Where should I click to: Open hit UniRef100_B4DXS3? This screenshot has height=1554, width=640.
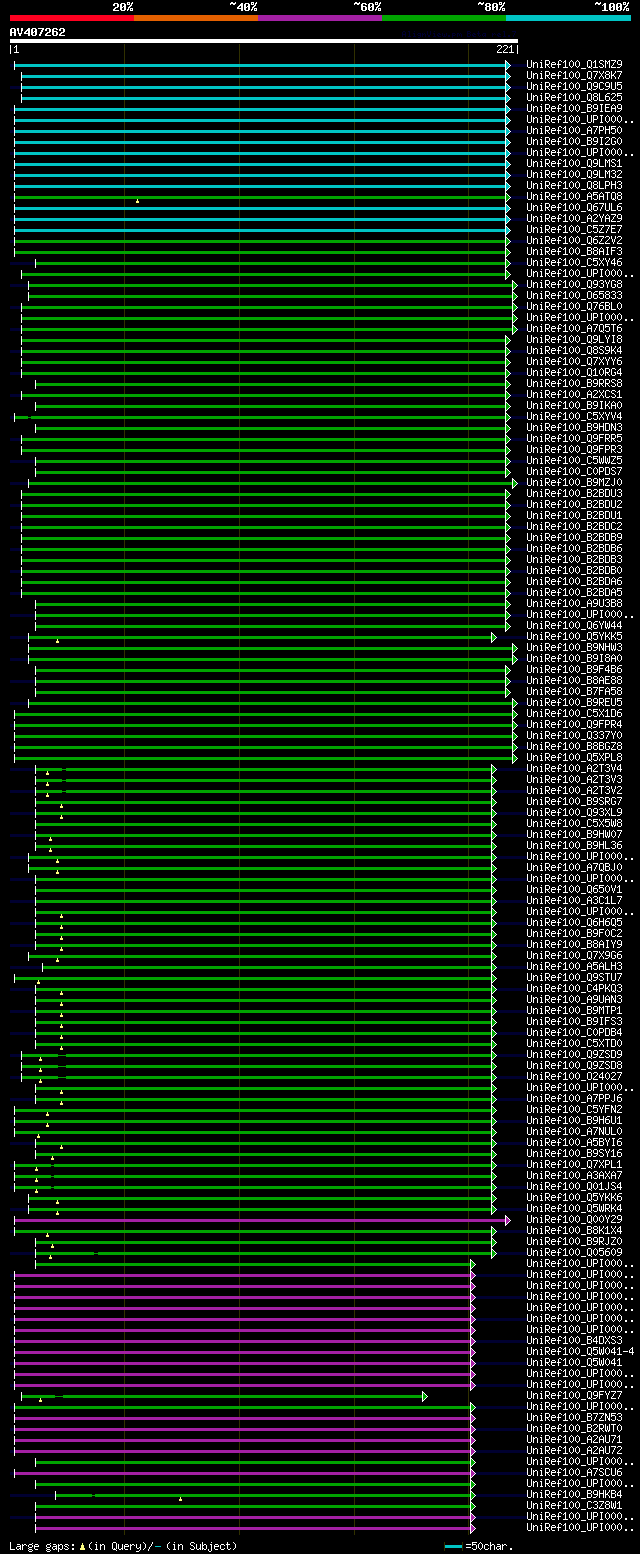[575, 1341]
